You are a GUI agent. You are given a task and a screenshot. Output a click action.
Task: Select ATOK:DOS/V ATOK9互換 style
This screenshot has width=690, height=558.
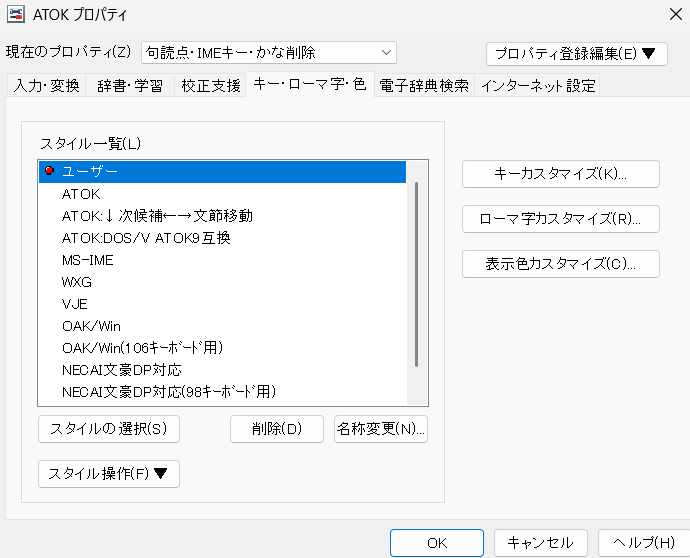[222, 238]
